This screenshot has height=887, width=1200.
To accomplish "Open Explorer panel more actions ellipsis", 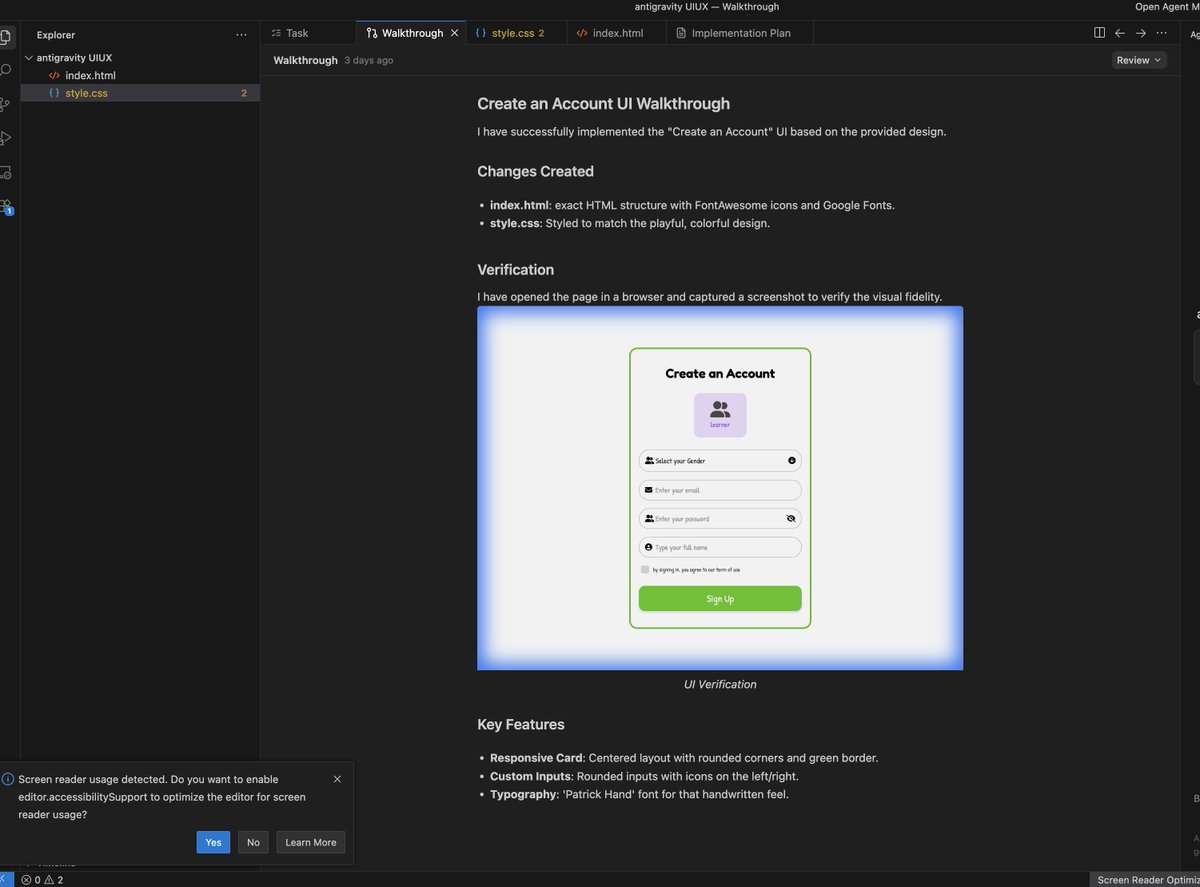I will tap(241, 35).
